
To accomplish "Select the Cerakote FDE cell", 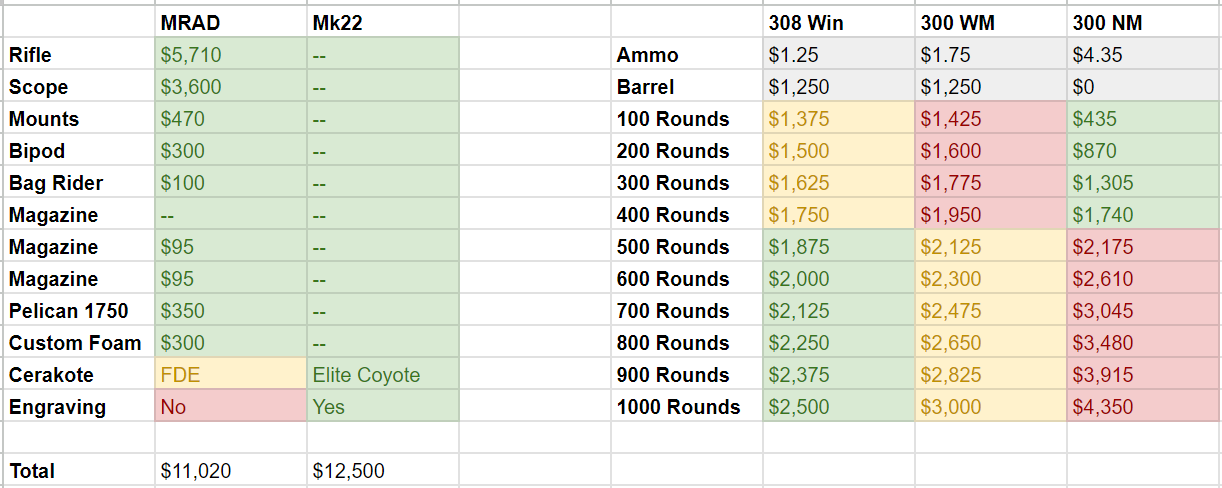I will tap(231, 375).
